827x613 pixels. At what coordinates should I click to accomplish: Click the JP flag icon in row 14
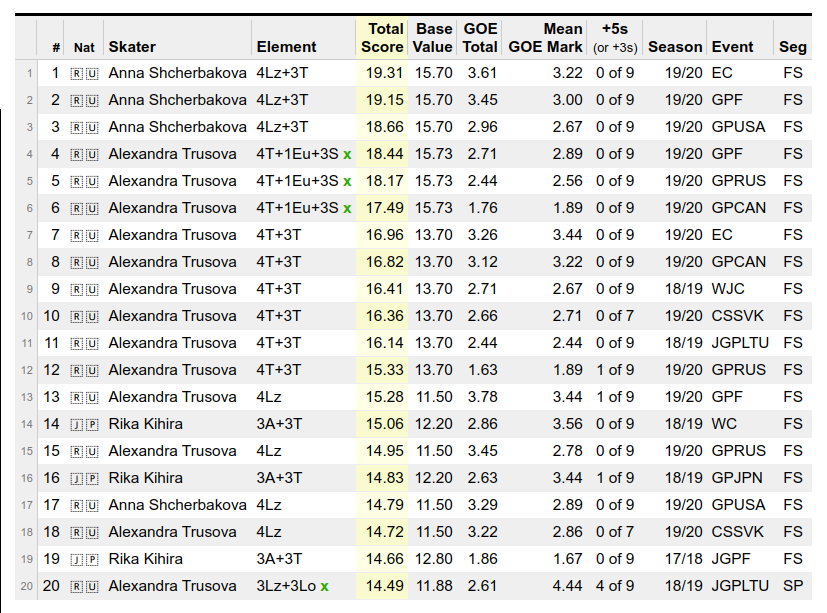point(84,424)
